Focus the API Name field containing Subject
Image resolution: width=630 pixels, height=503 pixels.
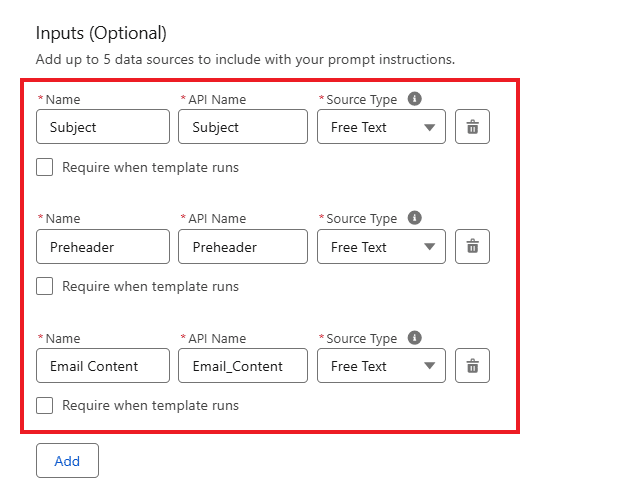243,127
